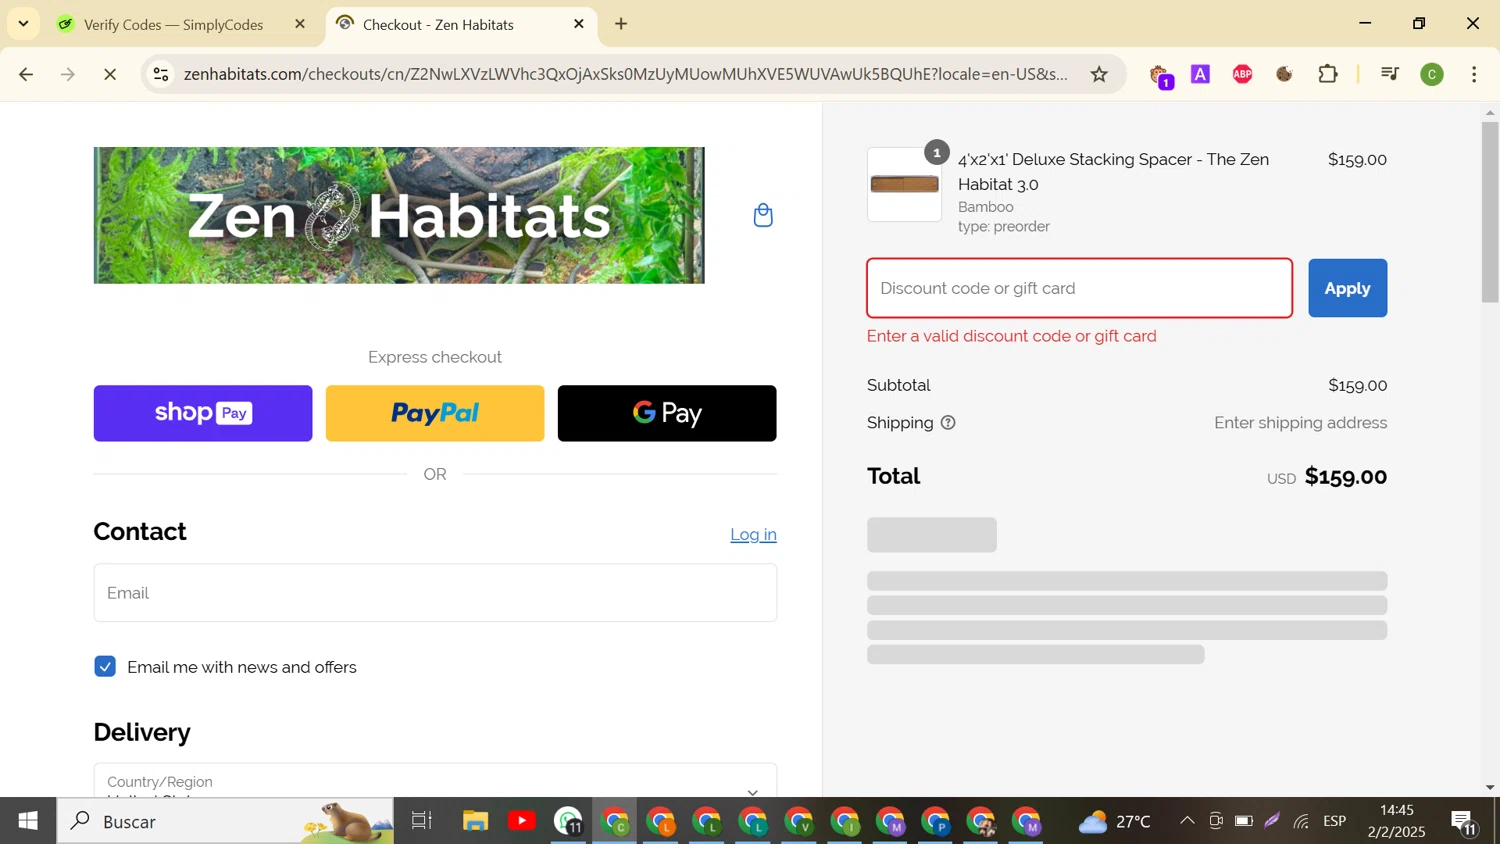Go back to the previous page

pyautogui.click(x=27, y=74)
